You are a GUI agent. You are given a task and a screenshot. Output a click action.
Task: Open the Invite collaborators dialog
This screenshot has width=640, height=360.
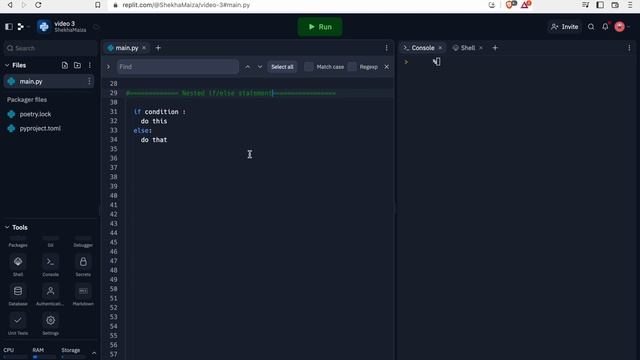click(x=564, y=27)
